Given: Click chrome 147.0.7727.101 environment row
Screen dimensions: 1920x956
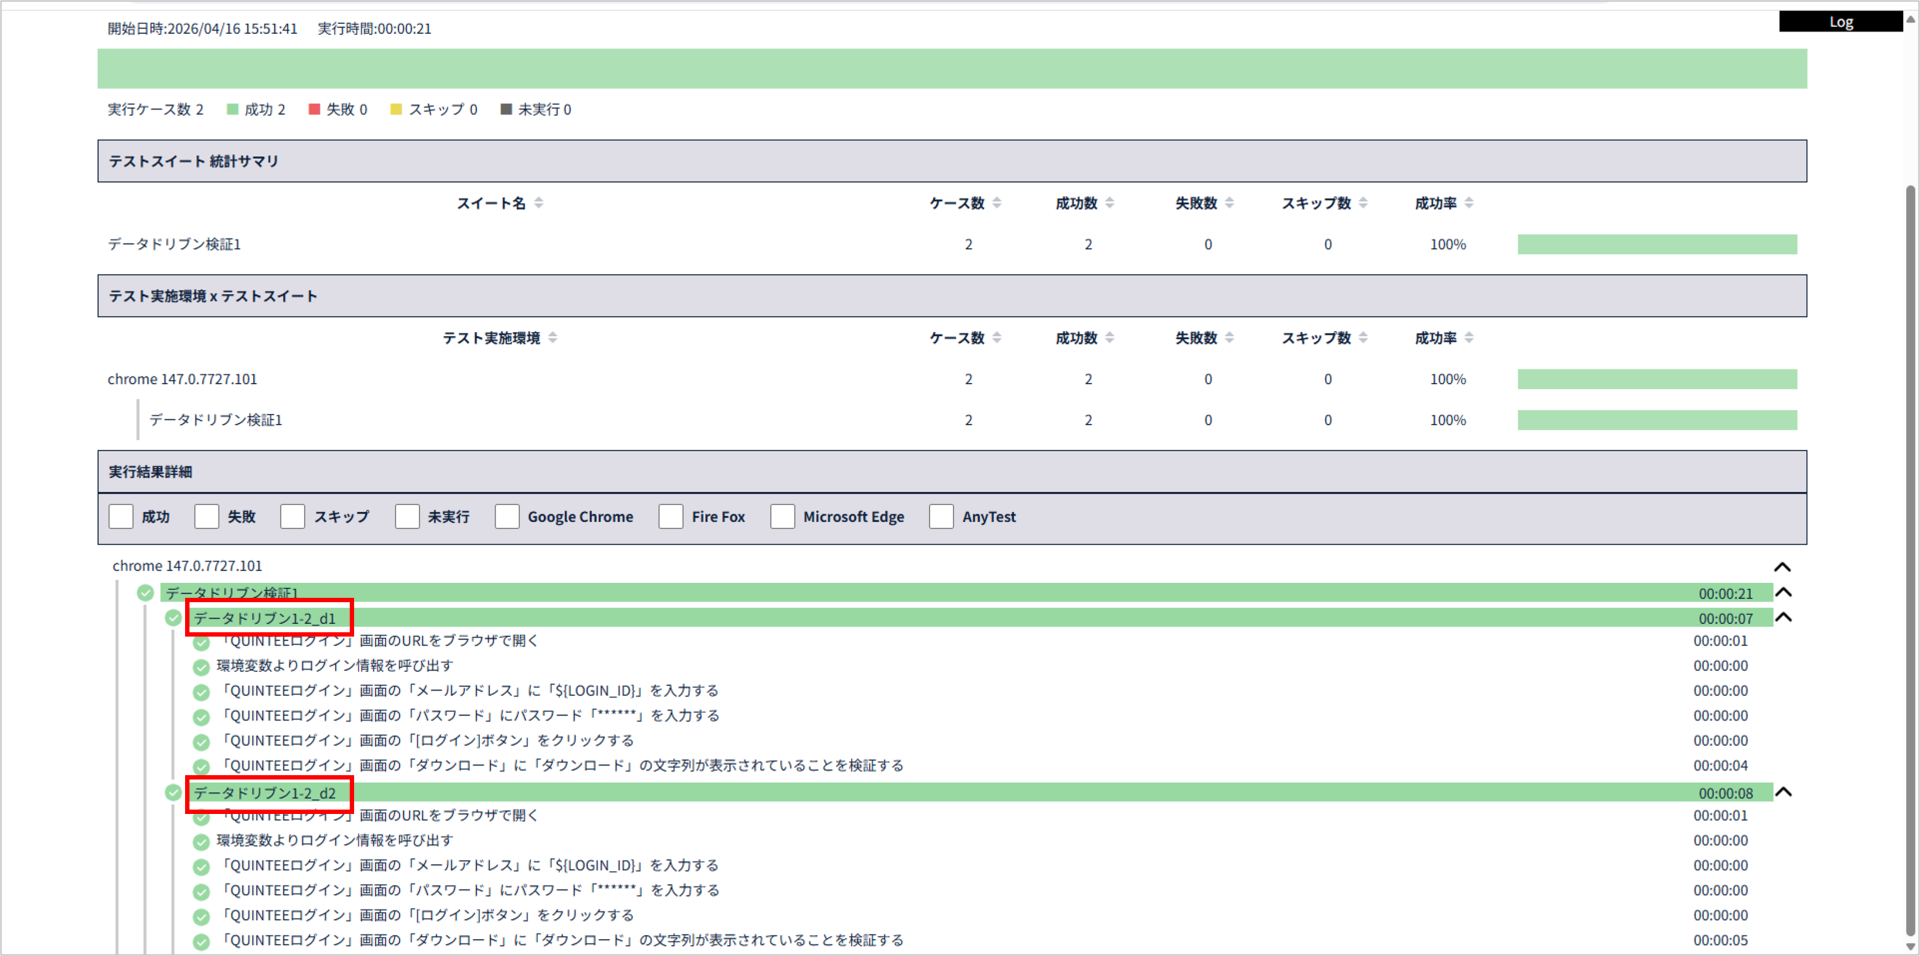Looking at the screenshot, I should [183, 379].
